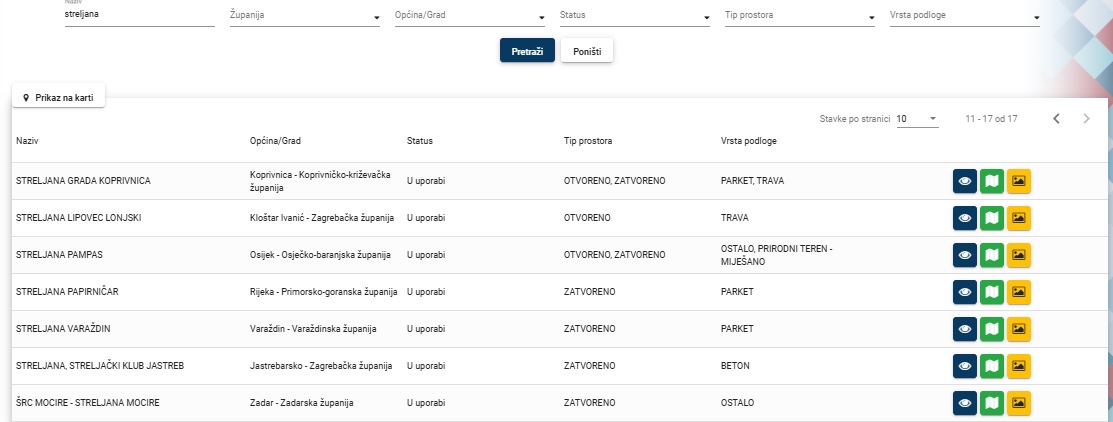This screenshot has height=422, width=1113.
Task: View details of ŠRC MOCIRE row
Action: 965,403
